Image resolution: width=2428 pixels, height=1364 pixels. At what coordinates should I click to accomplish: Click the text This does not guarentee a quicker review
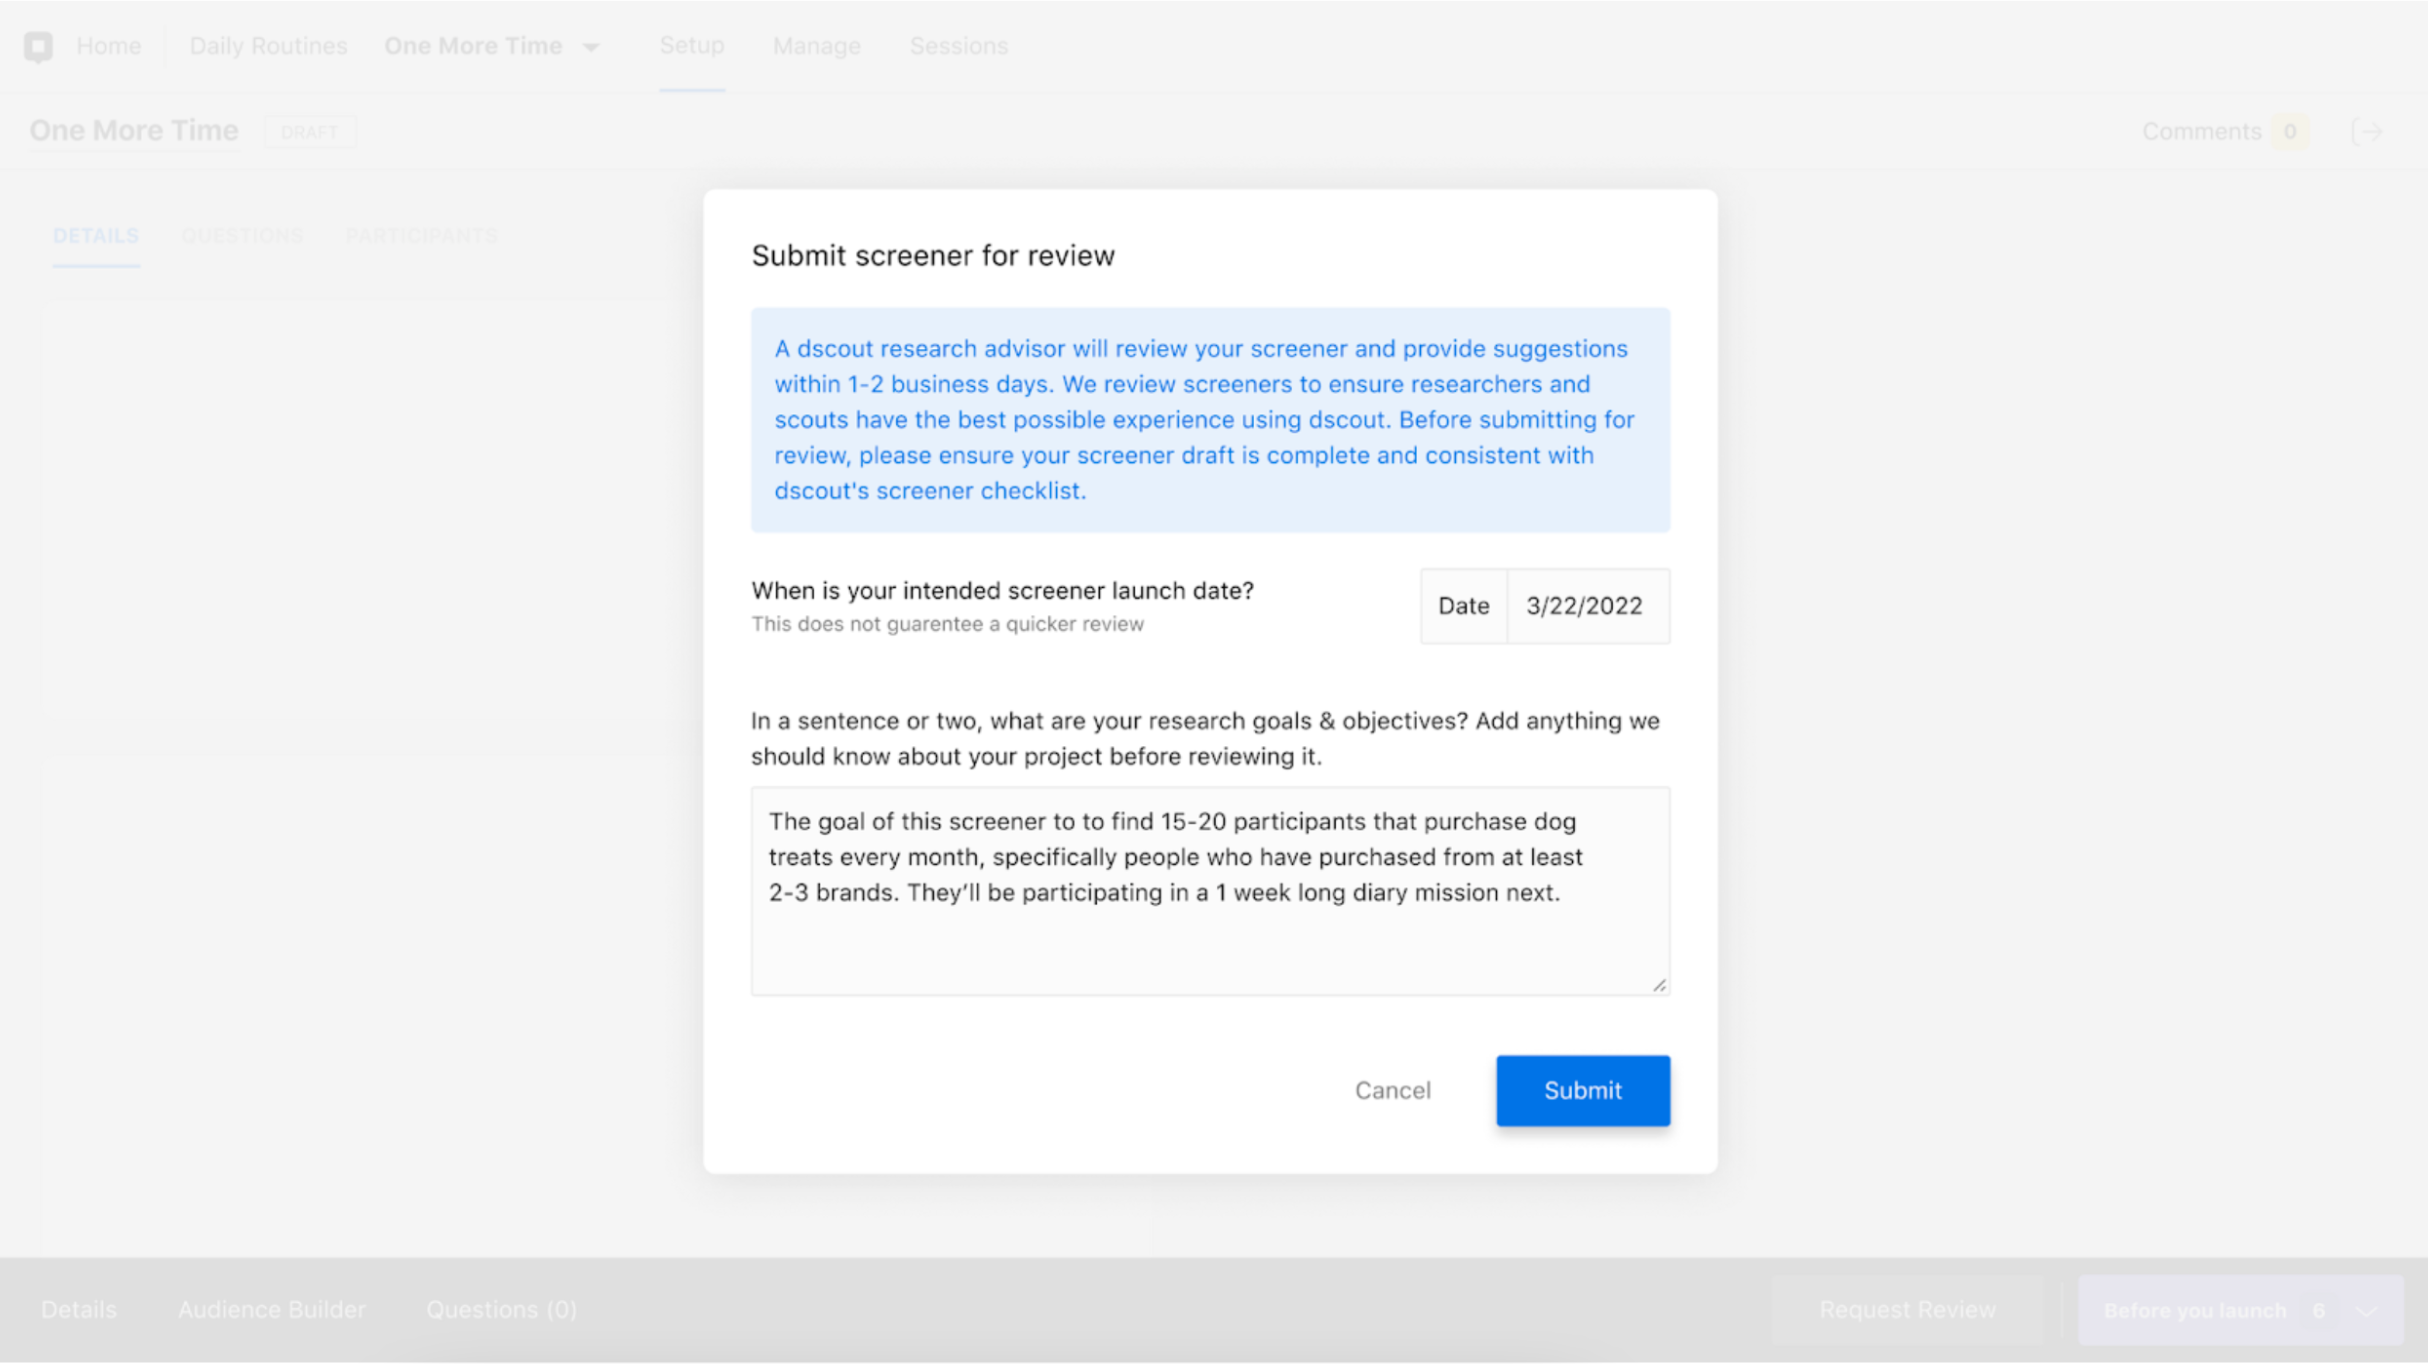point(947,624)
